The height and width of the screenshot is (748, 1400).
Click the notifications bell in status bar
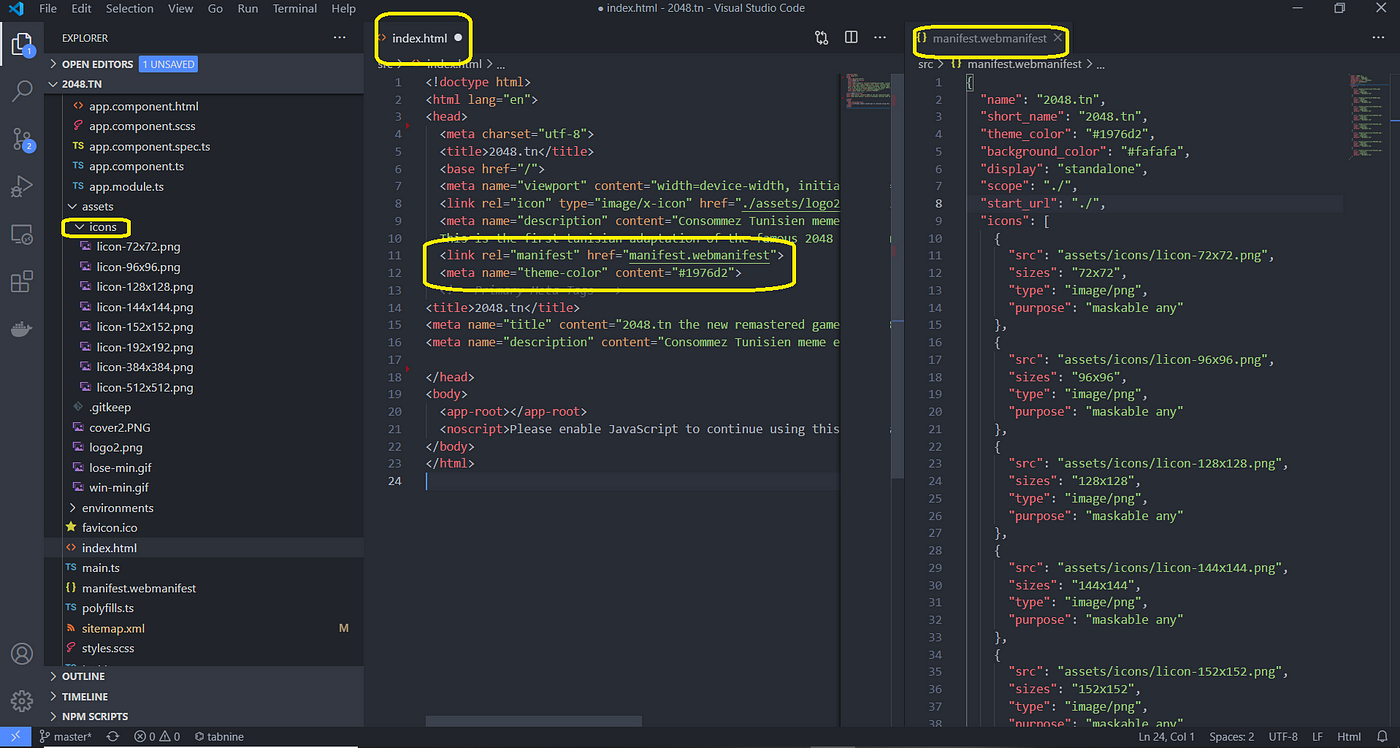1381,737
